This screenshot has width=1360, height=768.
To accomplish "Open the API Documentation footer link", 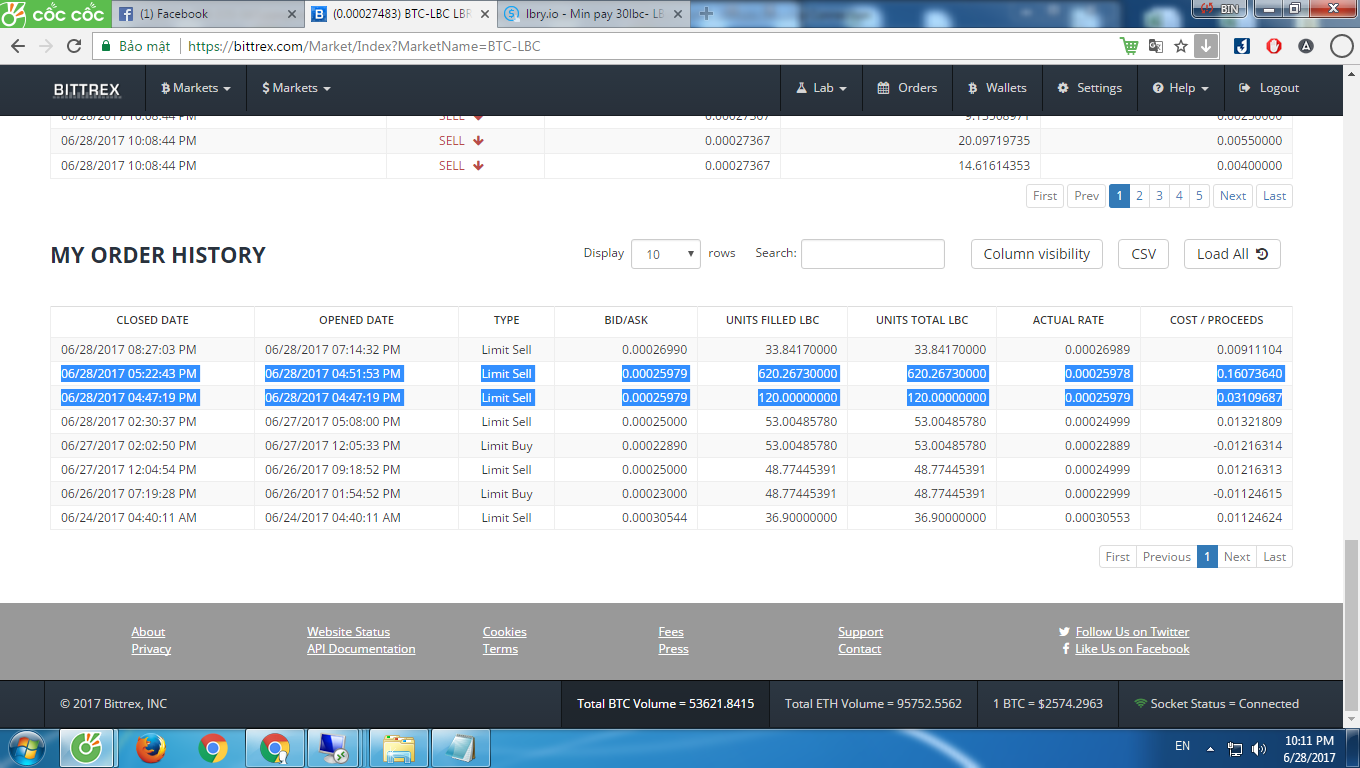I will coord(361,649).
